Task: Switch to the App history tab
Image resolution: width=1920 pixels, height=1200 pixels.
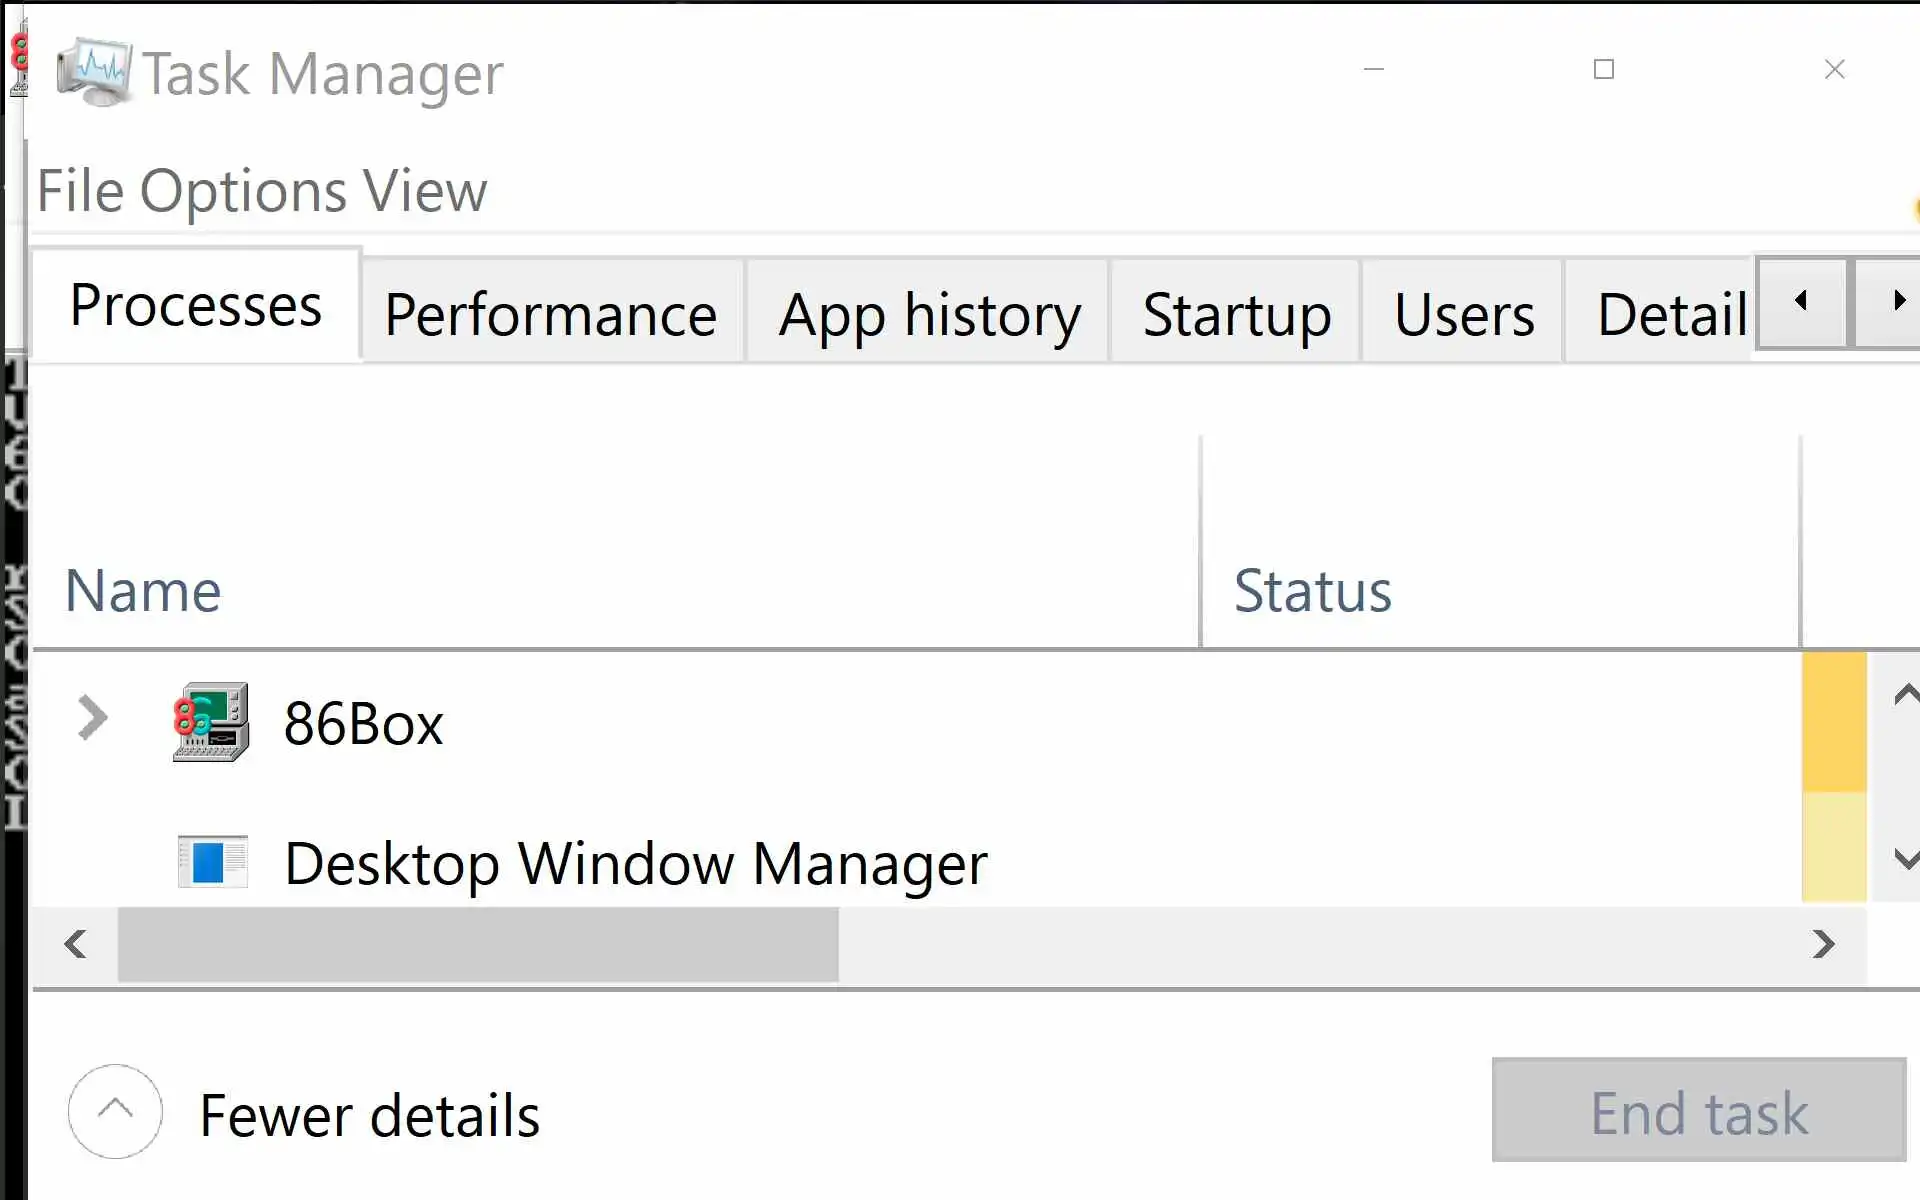Action: pos(929,314)
